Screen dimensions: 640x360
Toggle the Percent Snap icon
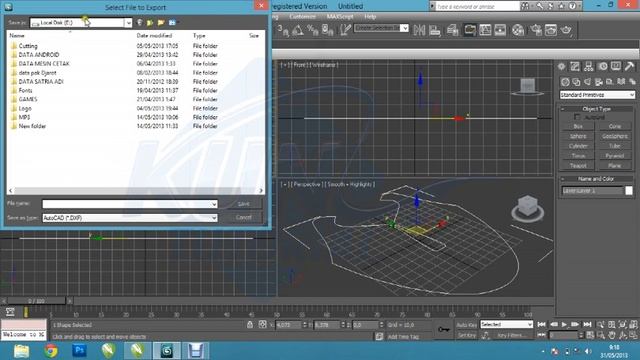click(313, 30)
